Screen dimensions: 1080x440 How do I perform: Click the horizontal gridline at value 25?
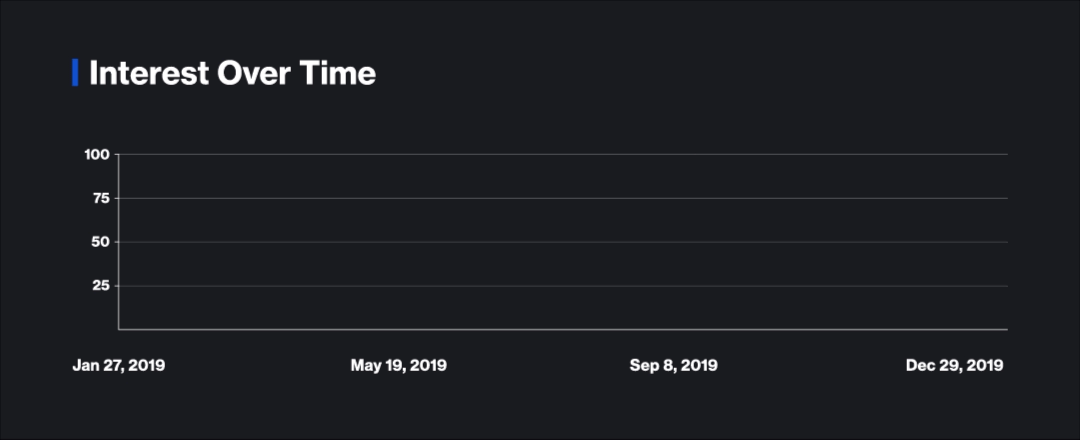(563, 286)
